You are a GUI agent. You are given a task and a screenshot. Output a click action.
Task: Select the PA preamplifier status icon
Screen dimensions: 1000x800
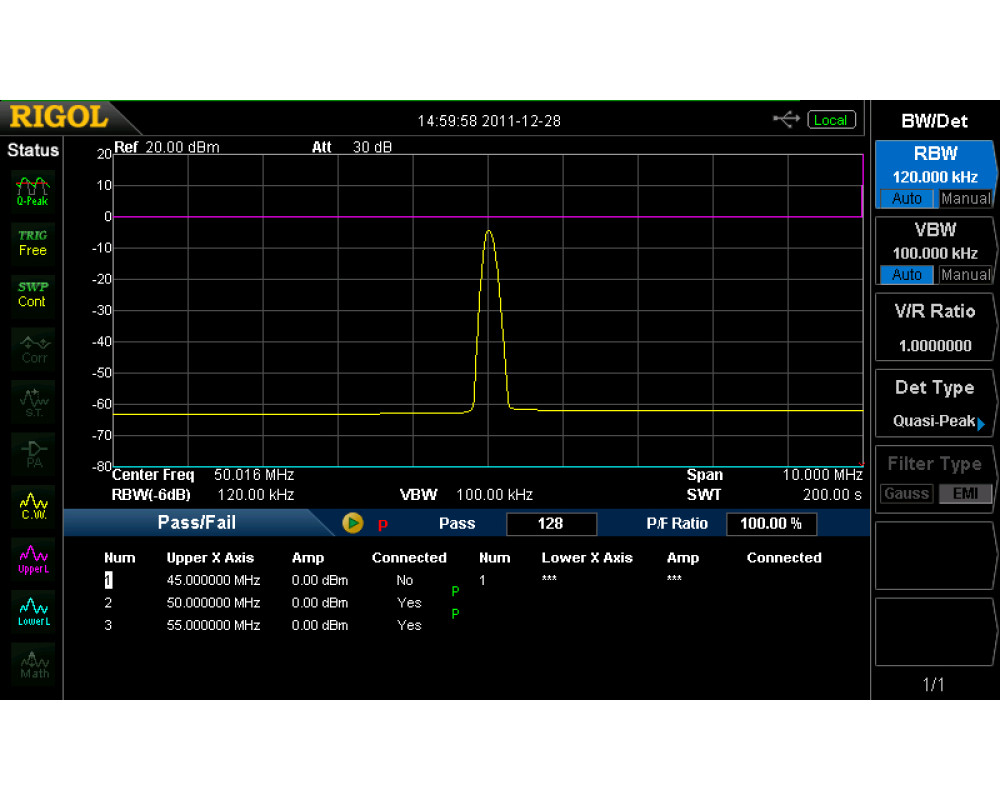click(x=33, y=452)
